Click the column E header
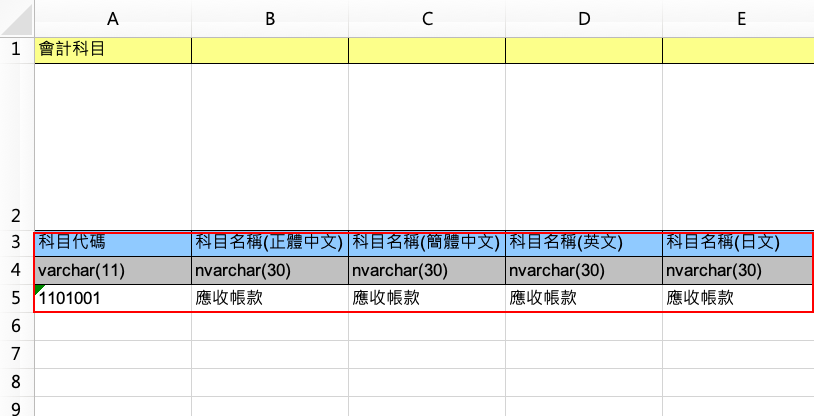Screen dimensions: 814x416 pyautogui.click(x=738, y=18)
